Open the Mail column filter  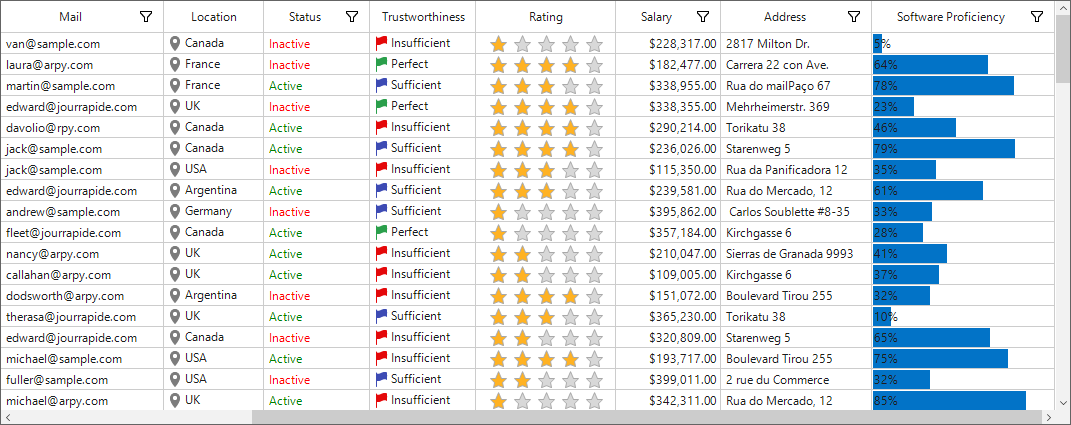[145, 17]
